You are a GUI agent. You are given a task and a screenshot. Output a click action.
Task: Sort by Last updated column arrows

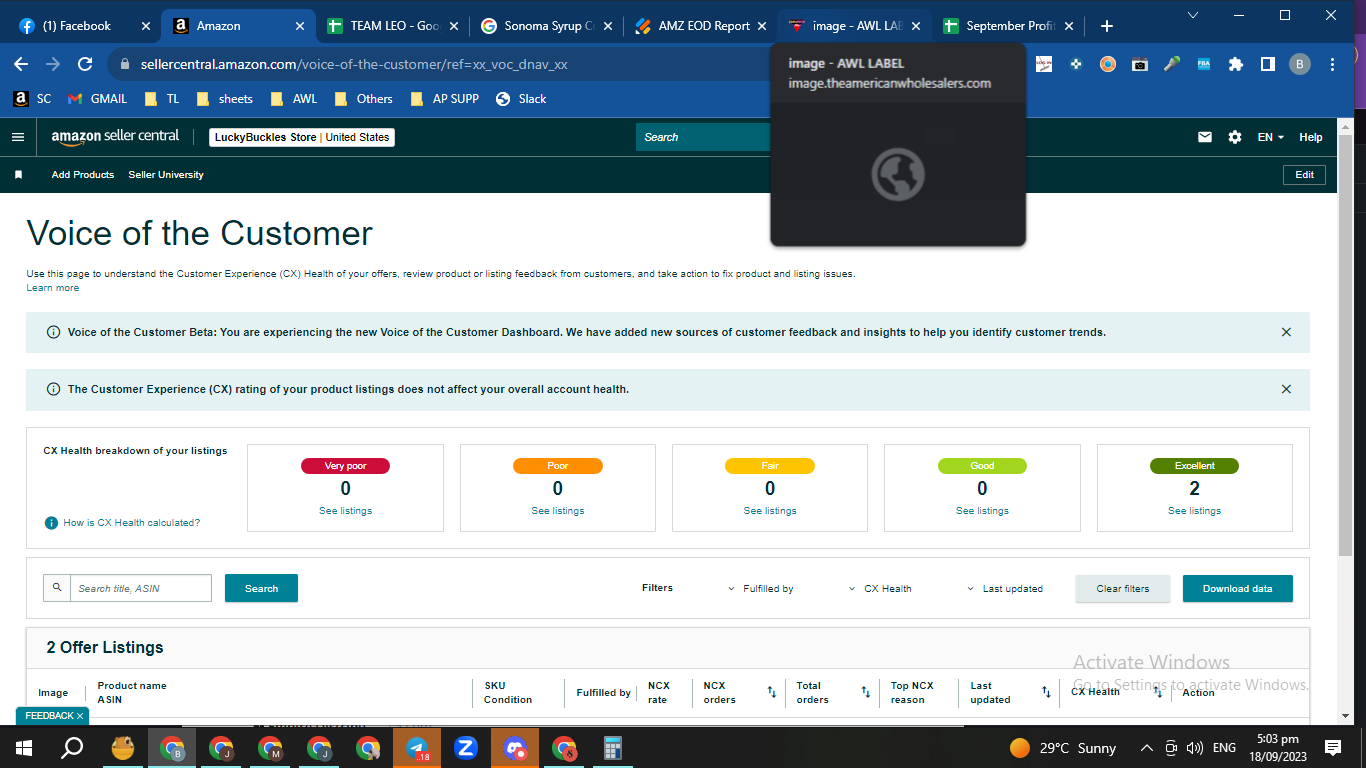(1046, 692)
